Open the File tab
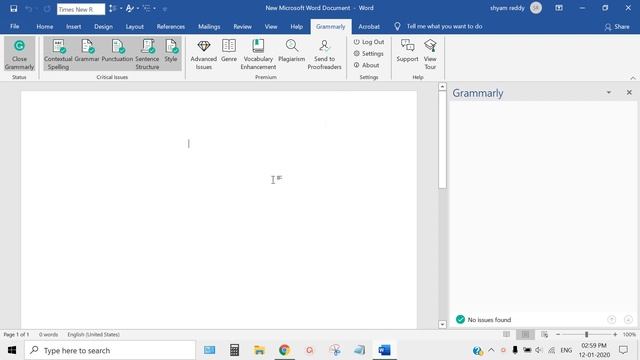The width and height of the screenshot is (640, 360). (x=15, y=26)
